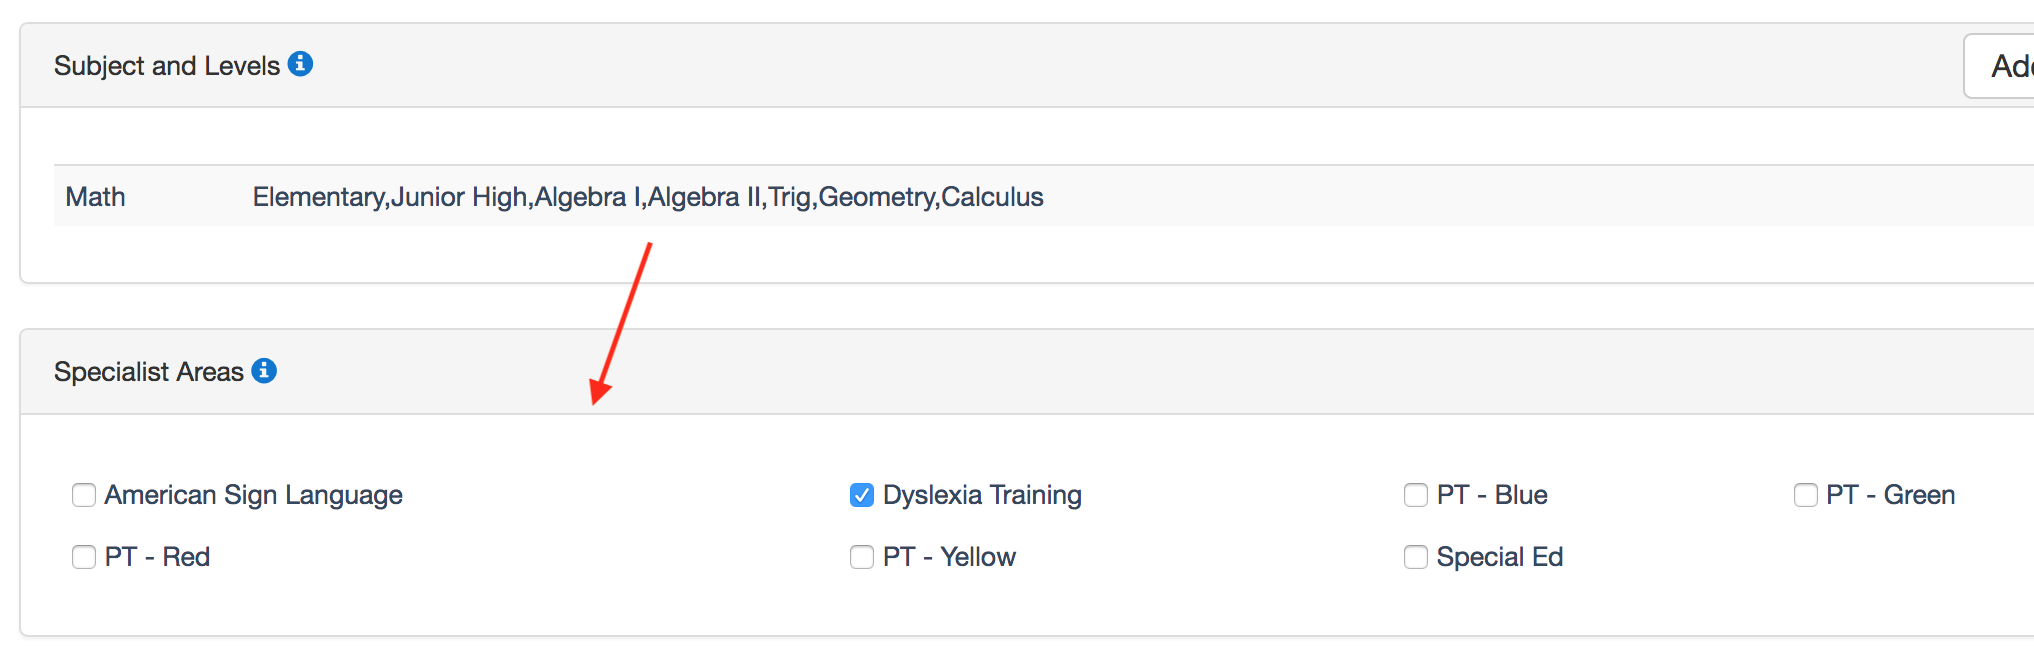The height and width of the screenshot is (646, 2034).
Task: Toggle the PT - Yellow checkbox
Action: click(x=862, y=557)
